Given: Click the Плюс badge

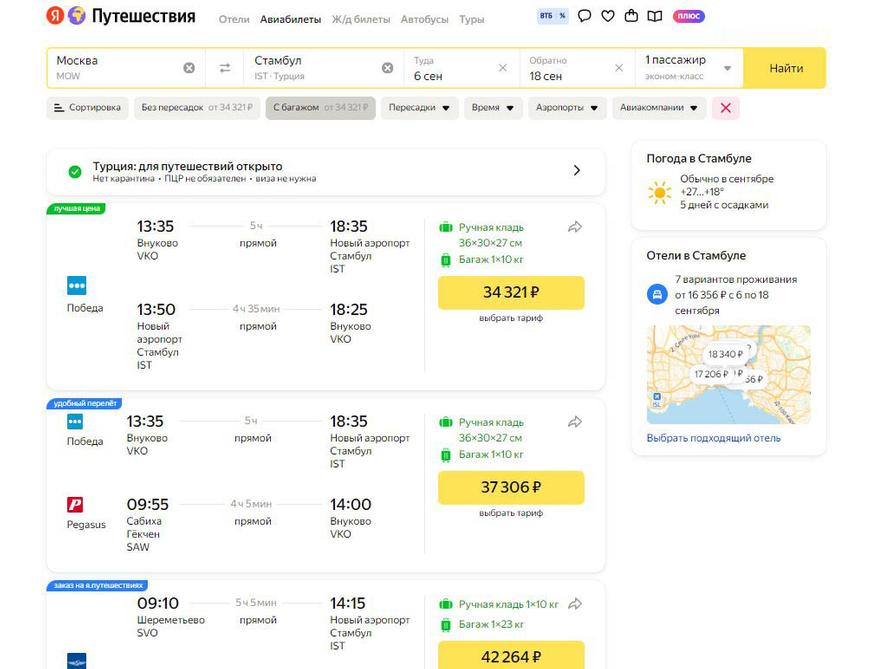Looking at the screenshot, I should 689,16.
